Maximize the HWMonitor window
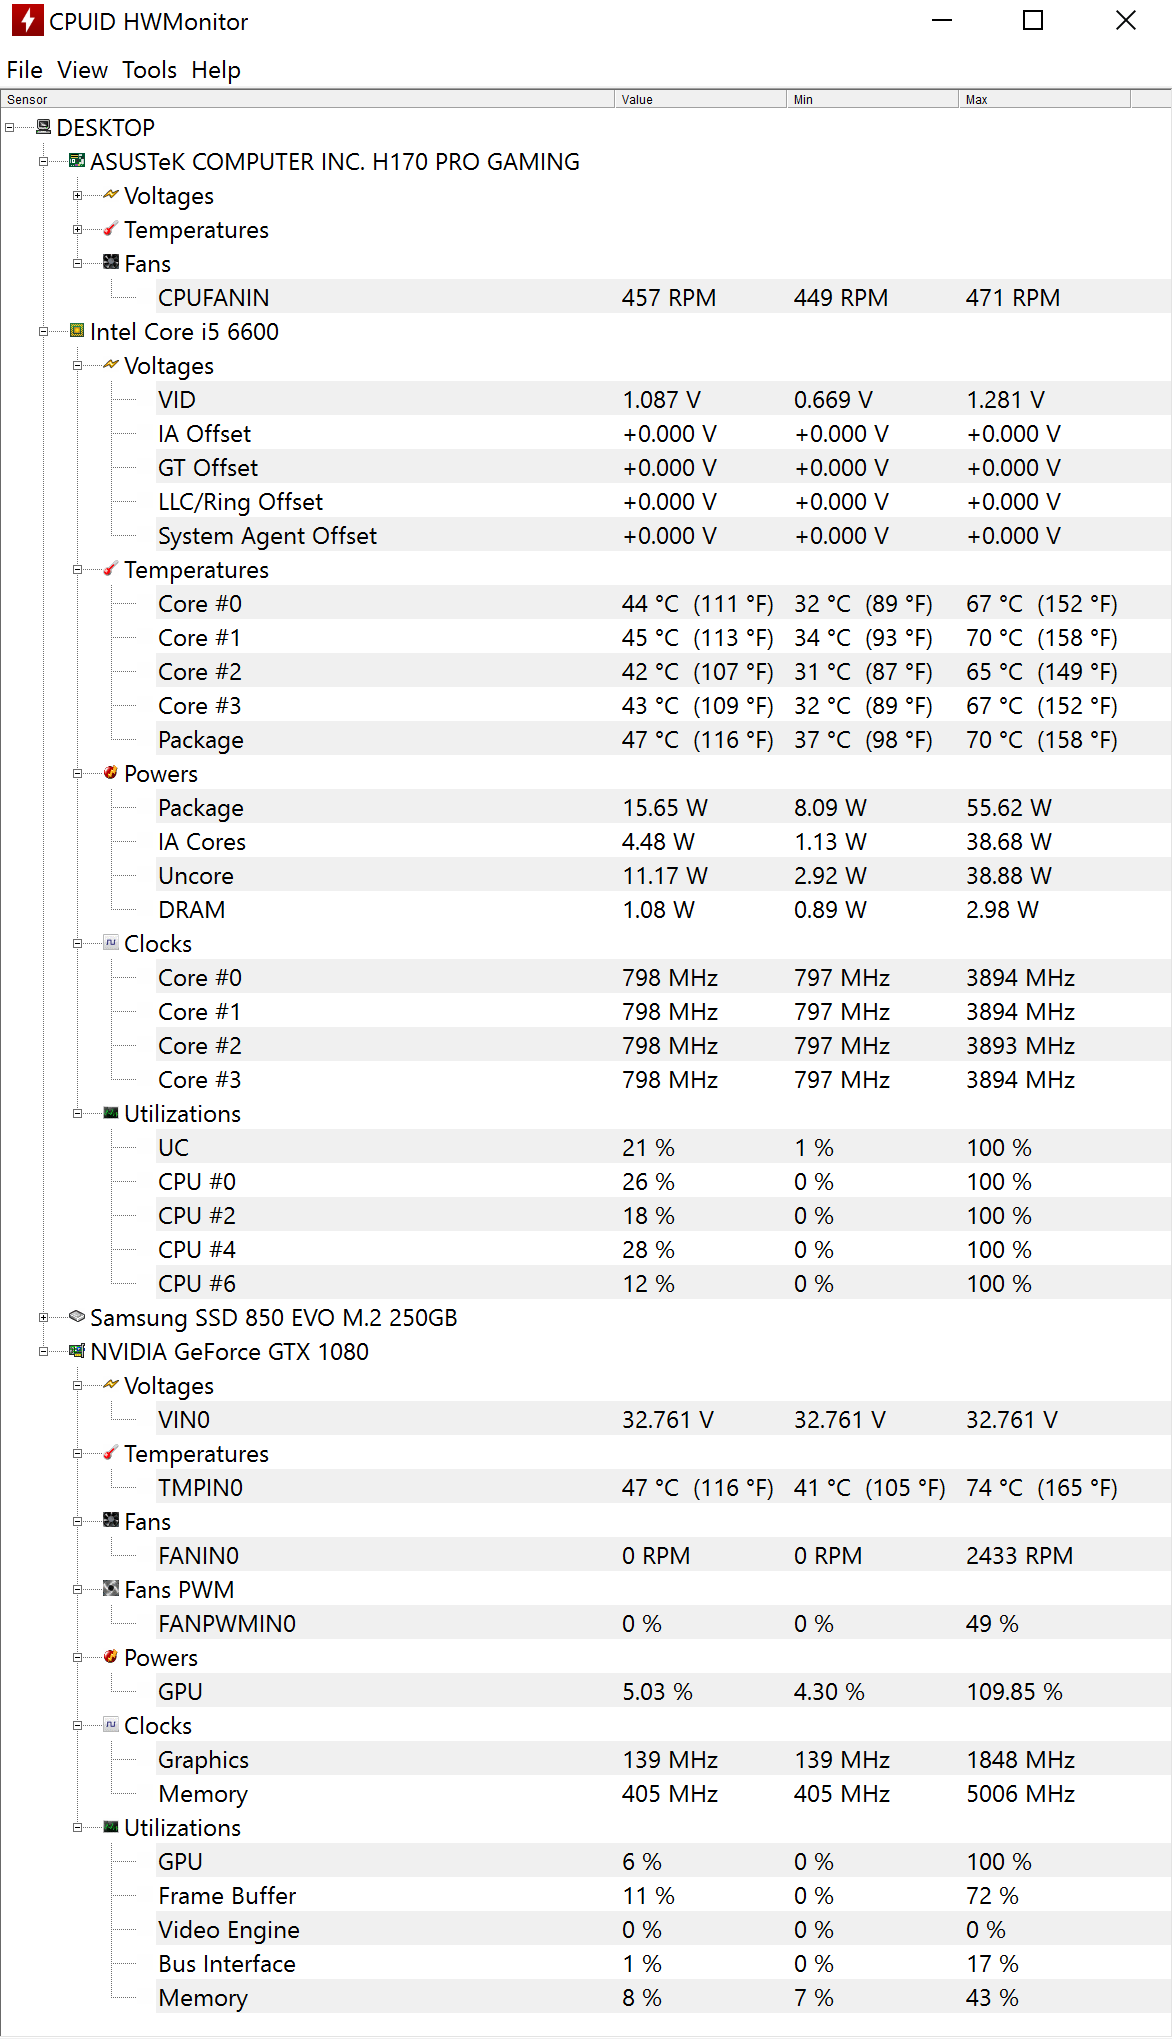 (x=1033, y=21)
